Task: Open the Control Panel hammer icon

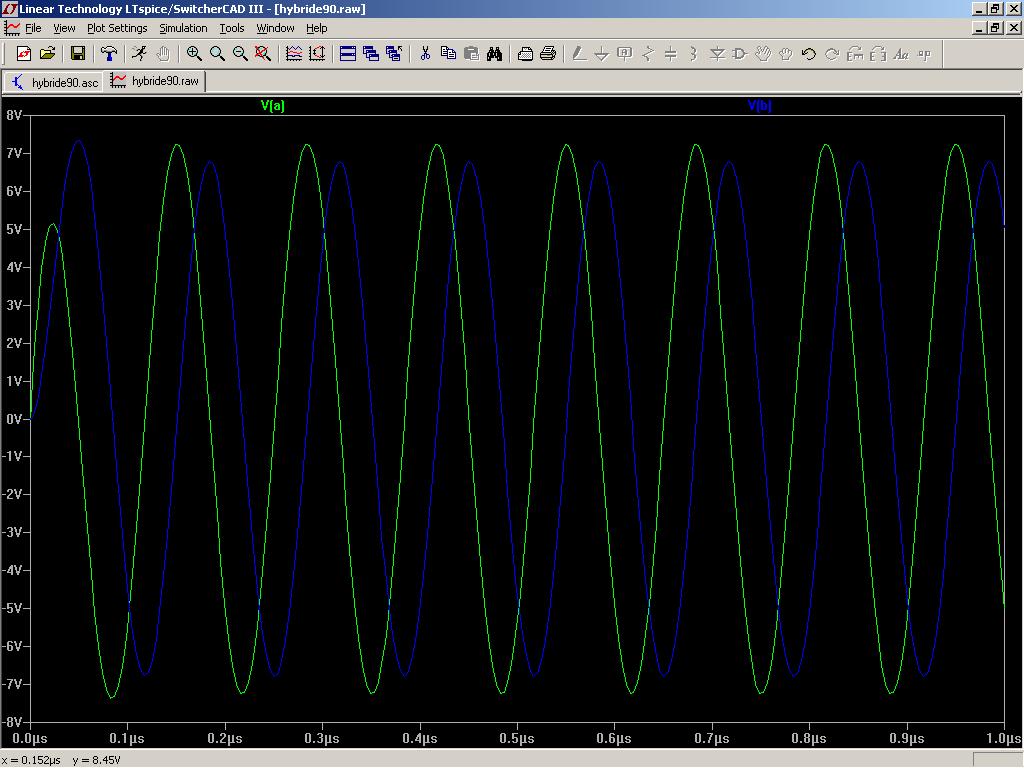Action: (x=109, y=54)
